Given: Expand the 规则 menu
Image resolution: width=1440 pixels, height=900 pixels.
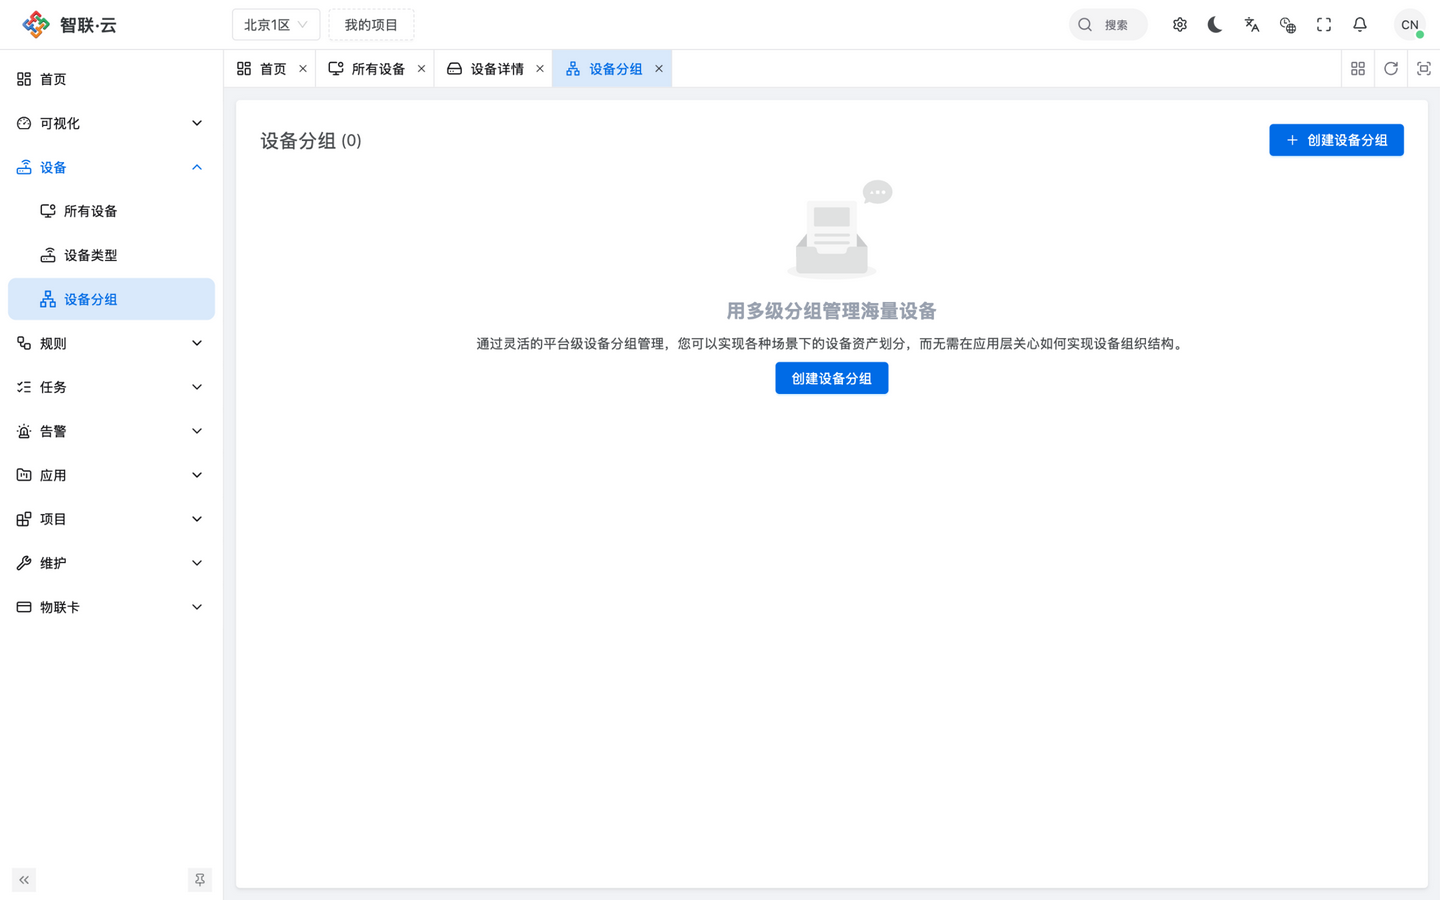Looking at the screenshot, I should click(111, 343).
